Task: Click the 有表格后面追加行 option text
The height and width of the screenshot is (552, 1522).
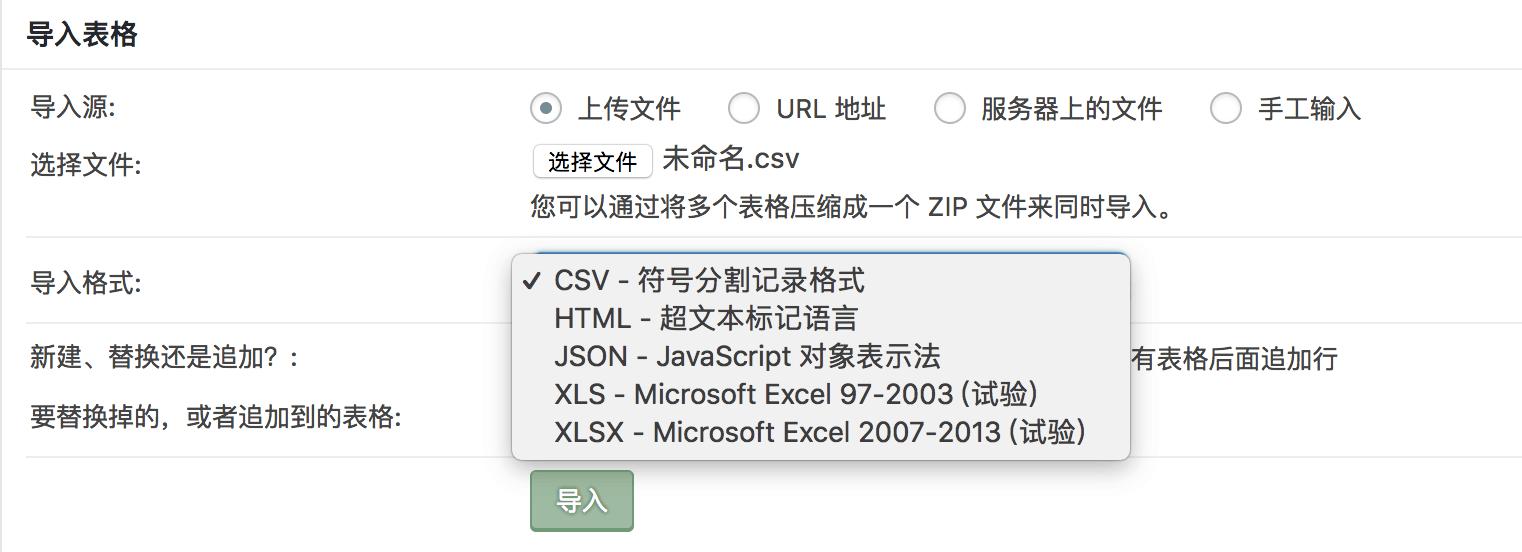Action: [x=1234, y=359]
